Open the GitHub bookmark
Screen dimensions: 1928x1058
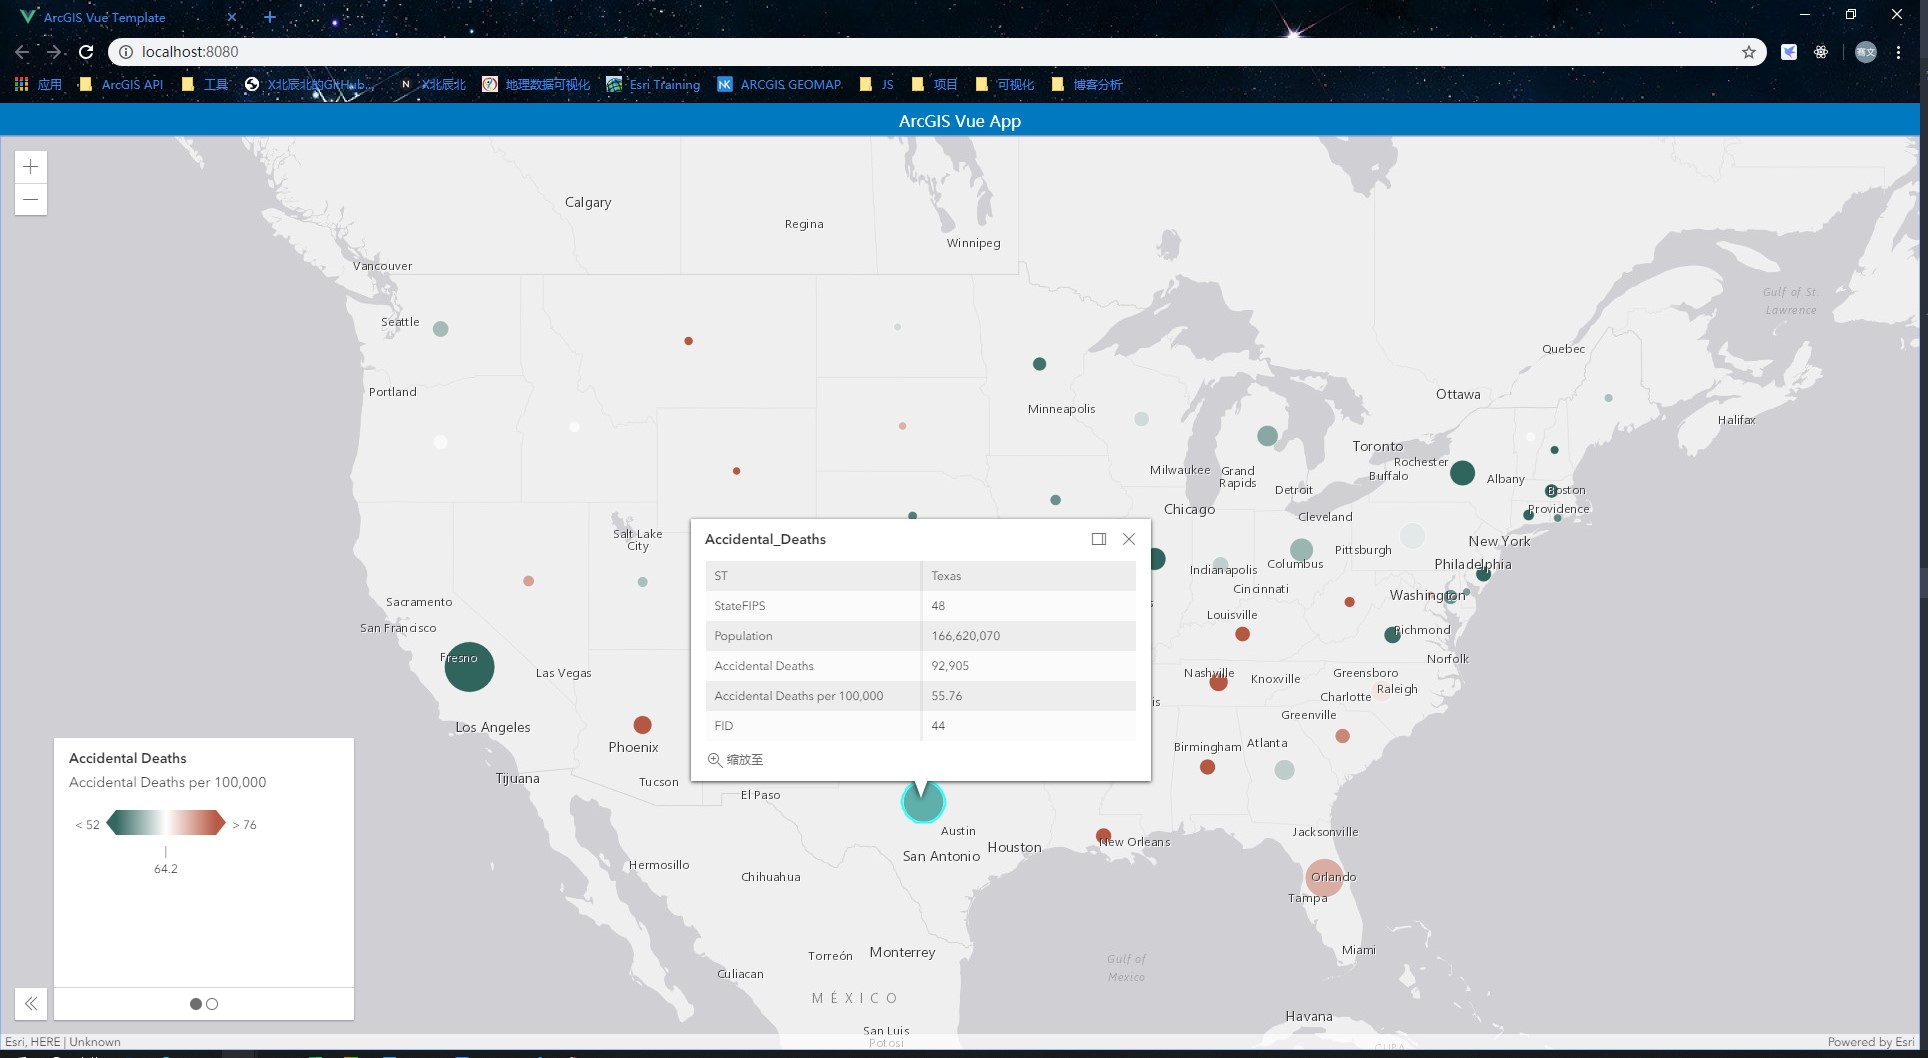coord(309,84)
